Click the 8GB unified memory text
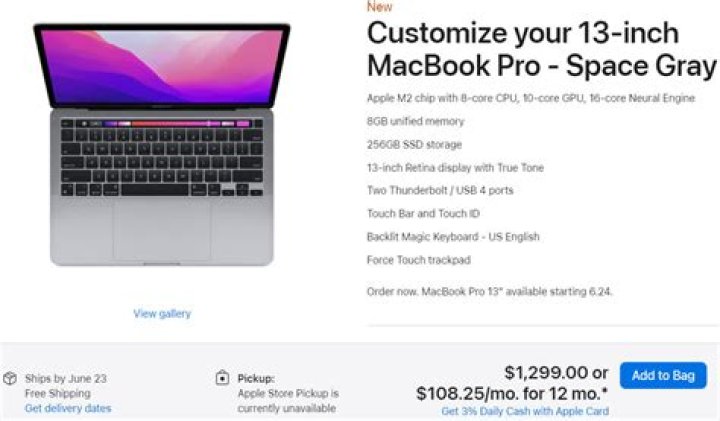Viewport: 720px width, 421px height. (x=416, y=121)
